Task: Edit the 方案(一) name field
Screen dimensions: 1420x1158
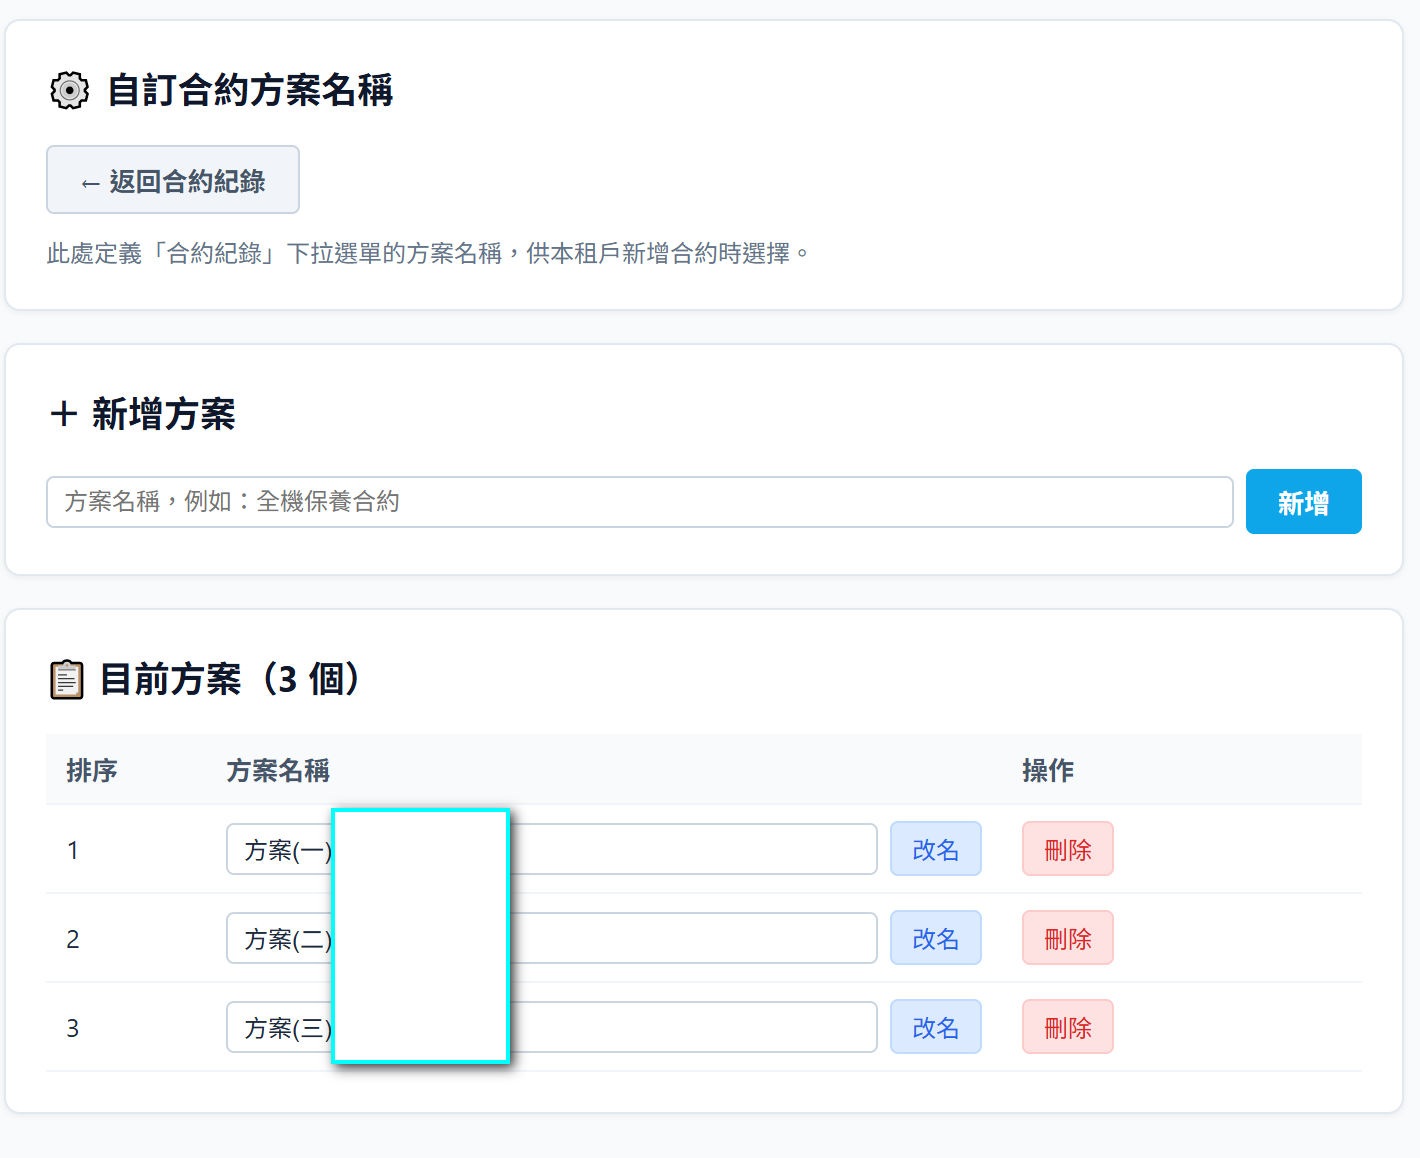Action: [551, 849]
